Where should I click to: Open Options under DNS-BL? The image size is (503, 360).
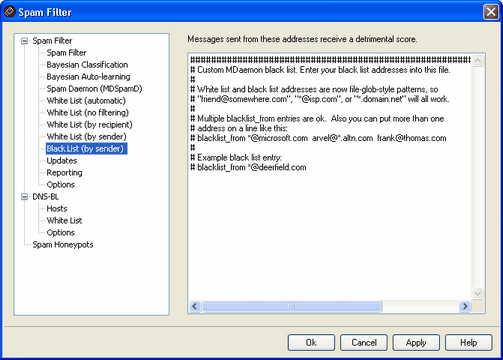tap(60, 233)
